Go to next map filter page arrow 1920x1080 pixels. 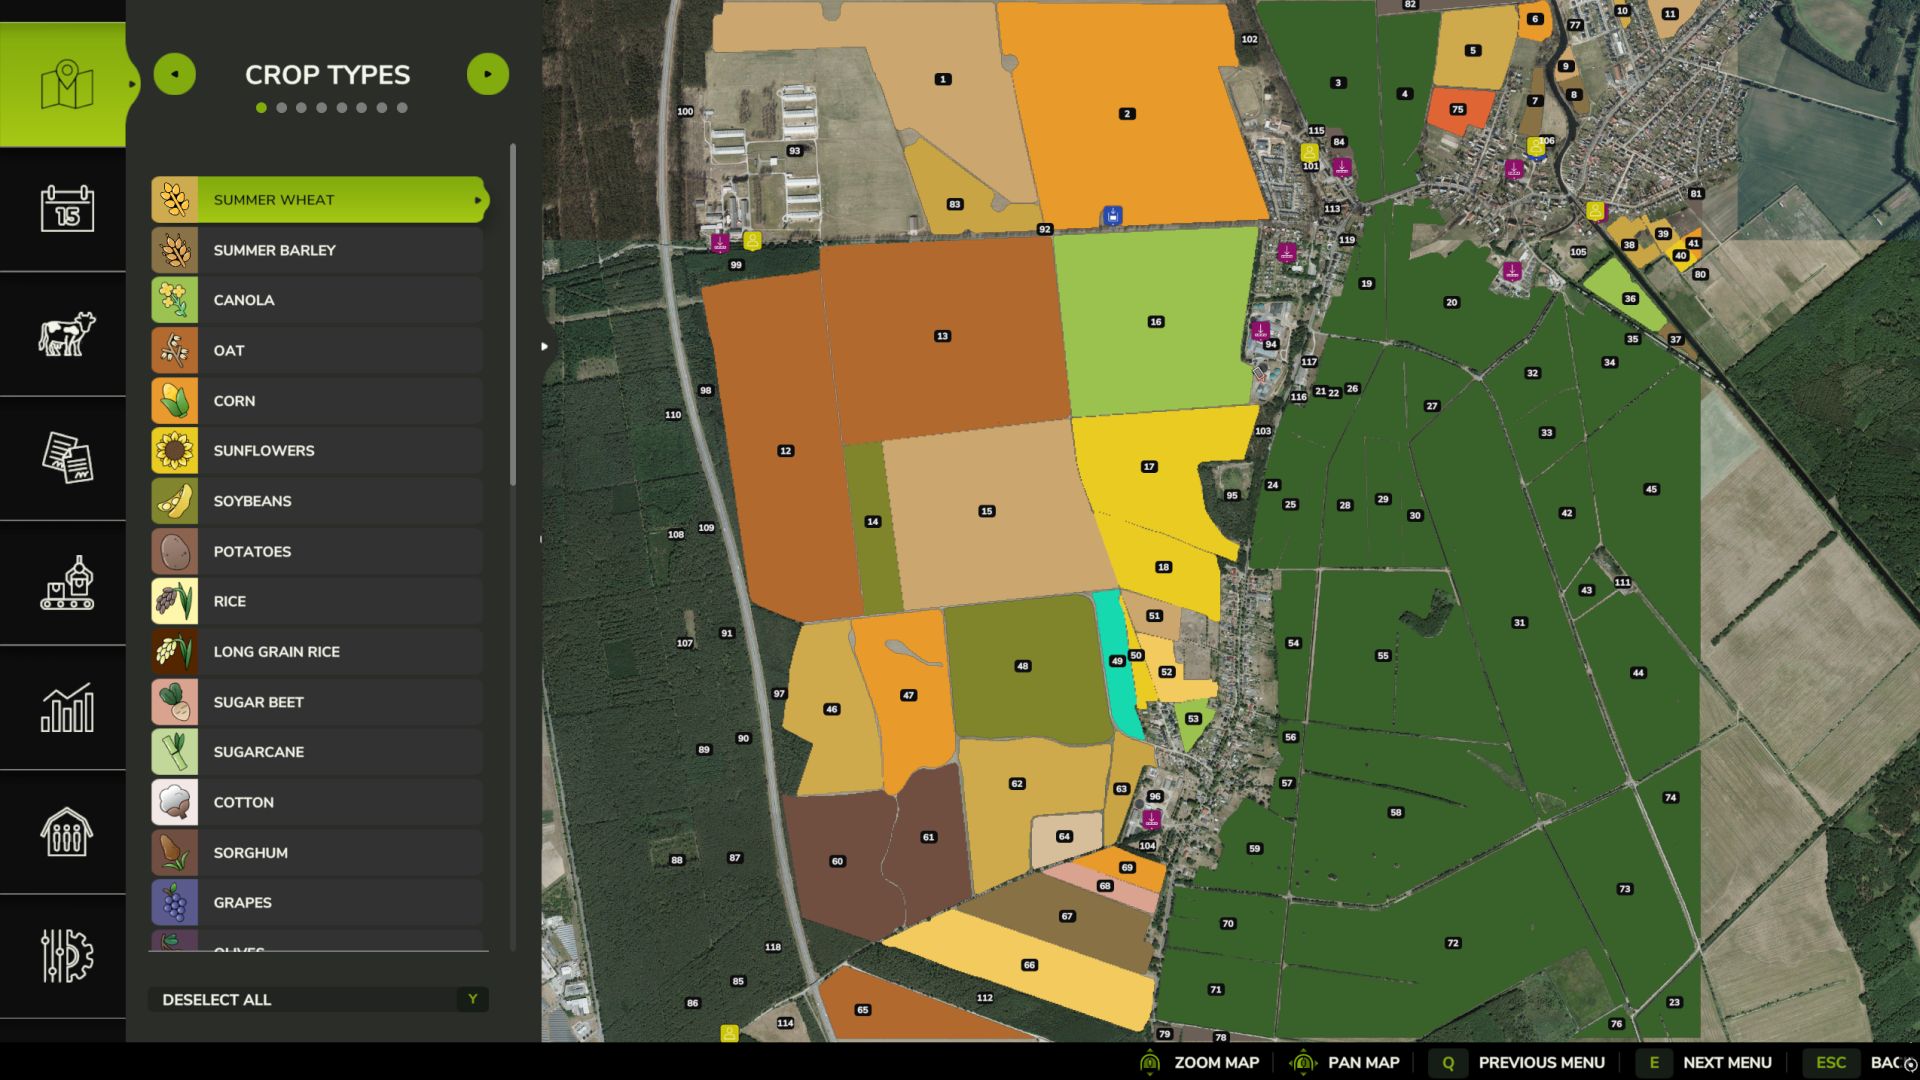pos(488,74)
